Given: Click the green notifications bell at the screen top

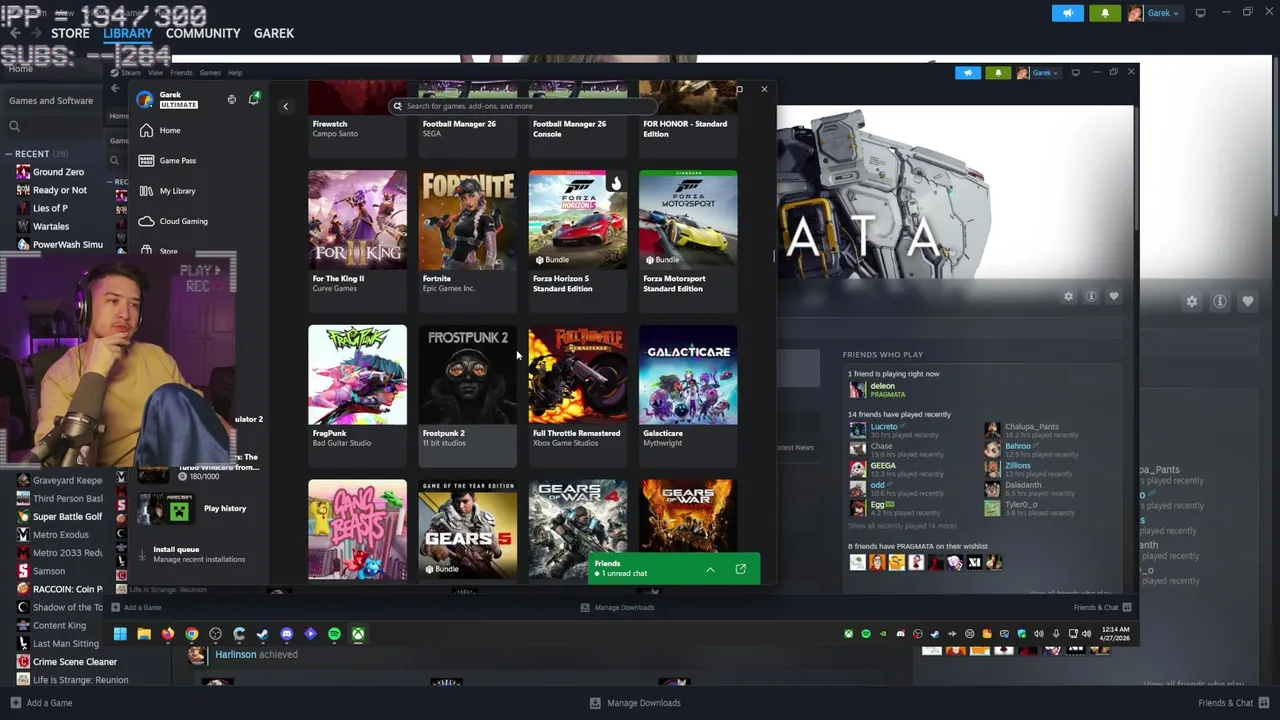Looking at the screenshot, I should (1104, 13).
